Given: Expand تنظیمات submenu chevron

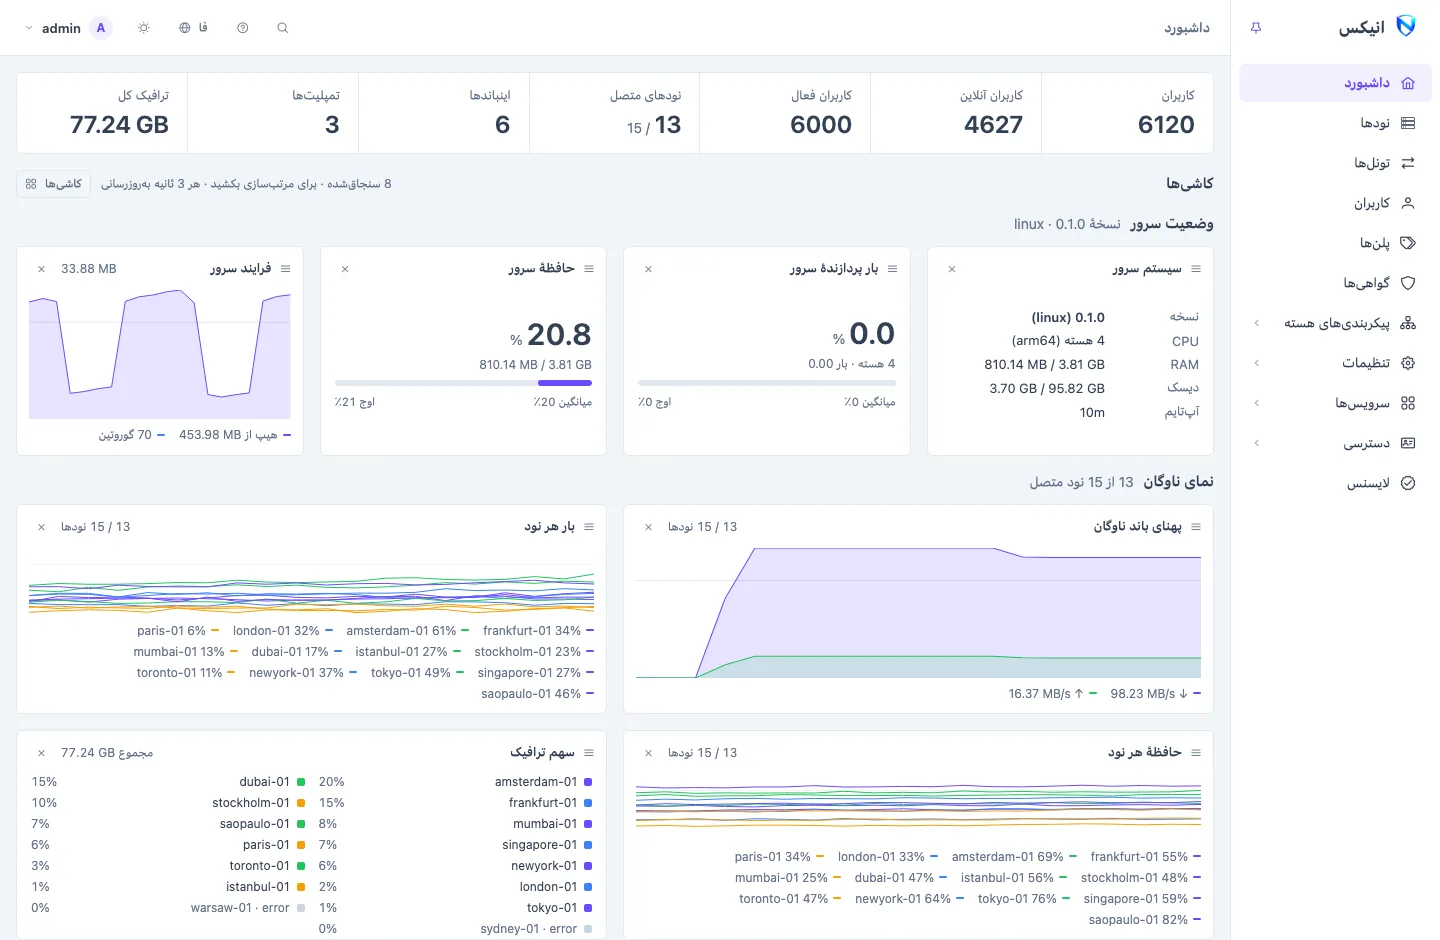Looking at the screenshot, I should click(x=1257, y=363).
